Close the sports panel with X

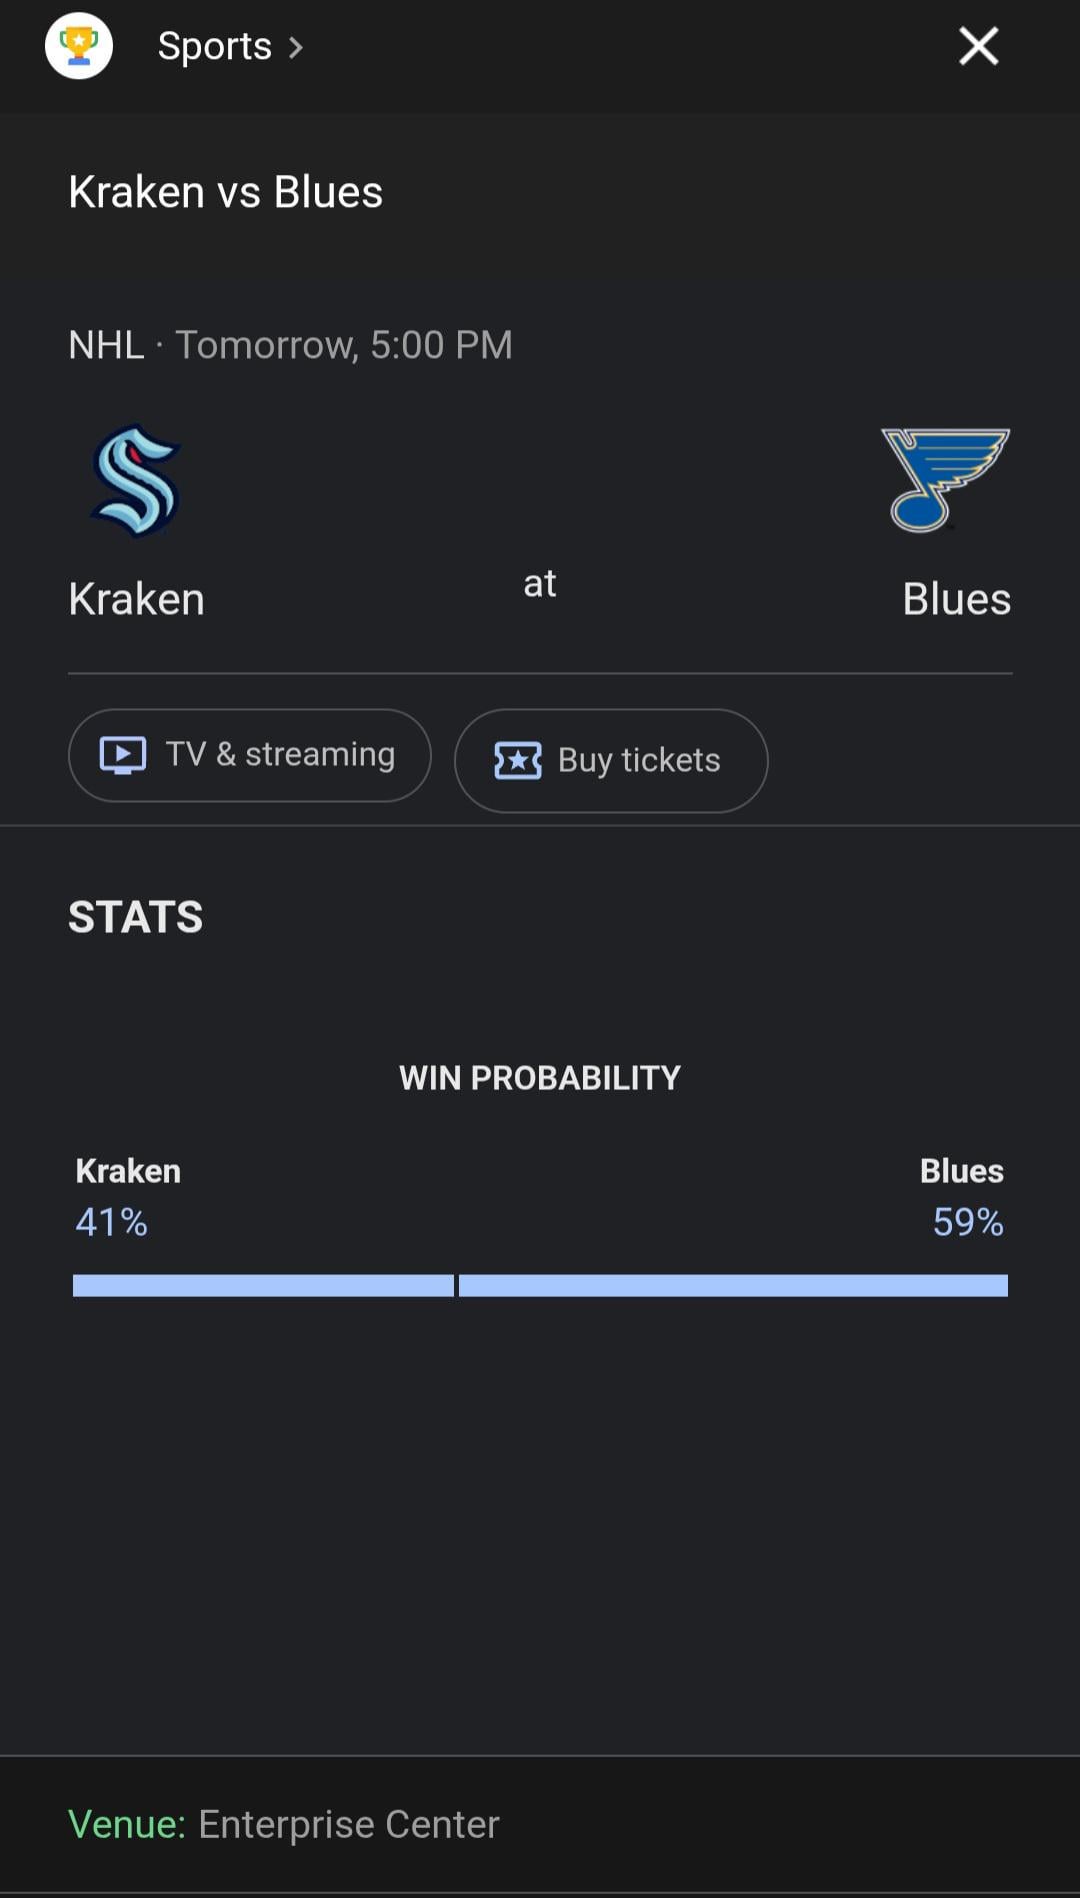click(978, 46)
